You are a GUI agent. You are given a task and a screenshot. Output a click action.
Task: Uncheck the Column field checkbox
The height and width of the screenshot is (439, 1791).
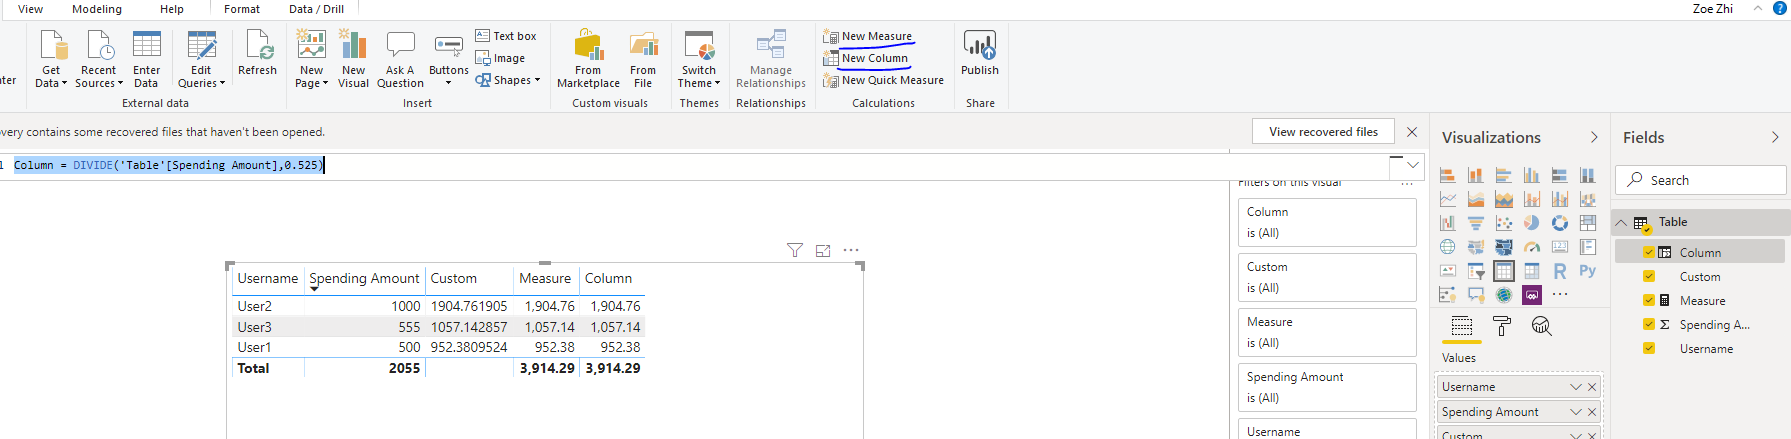pyautogui.click(x=1649, y=252)
